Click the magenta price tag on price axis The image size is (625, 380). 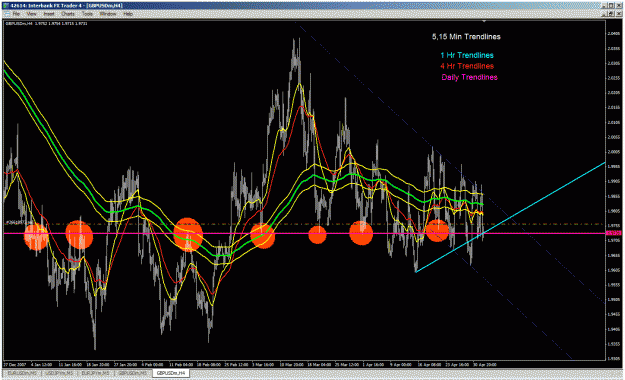[613, 233]
